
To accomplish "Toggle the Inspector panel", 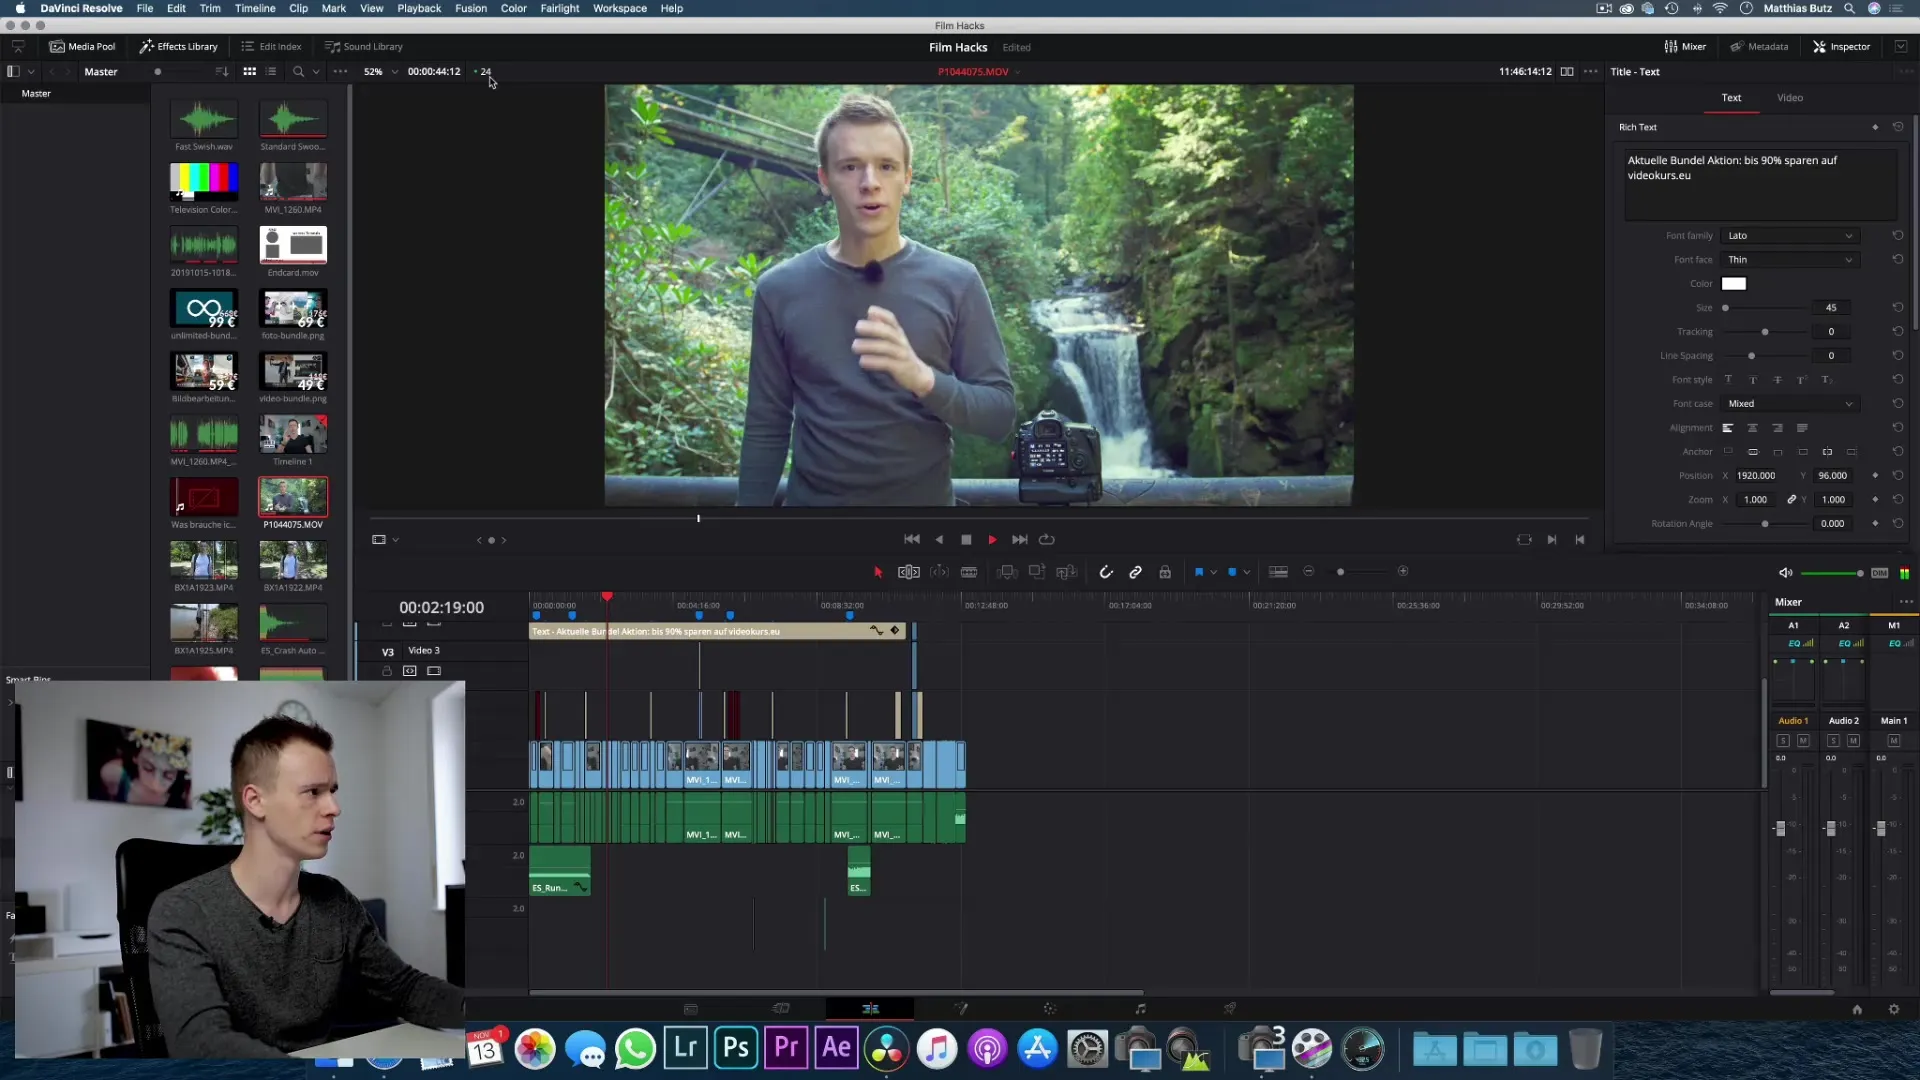I will 1842,47.
